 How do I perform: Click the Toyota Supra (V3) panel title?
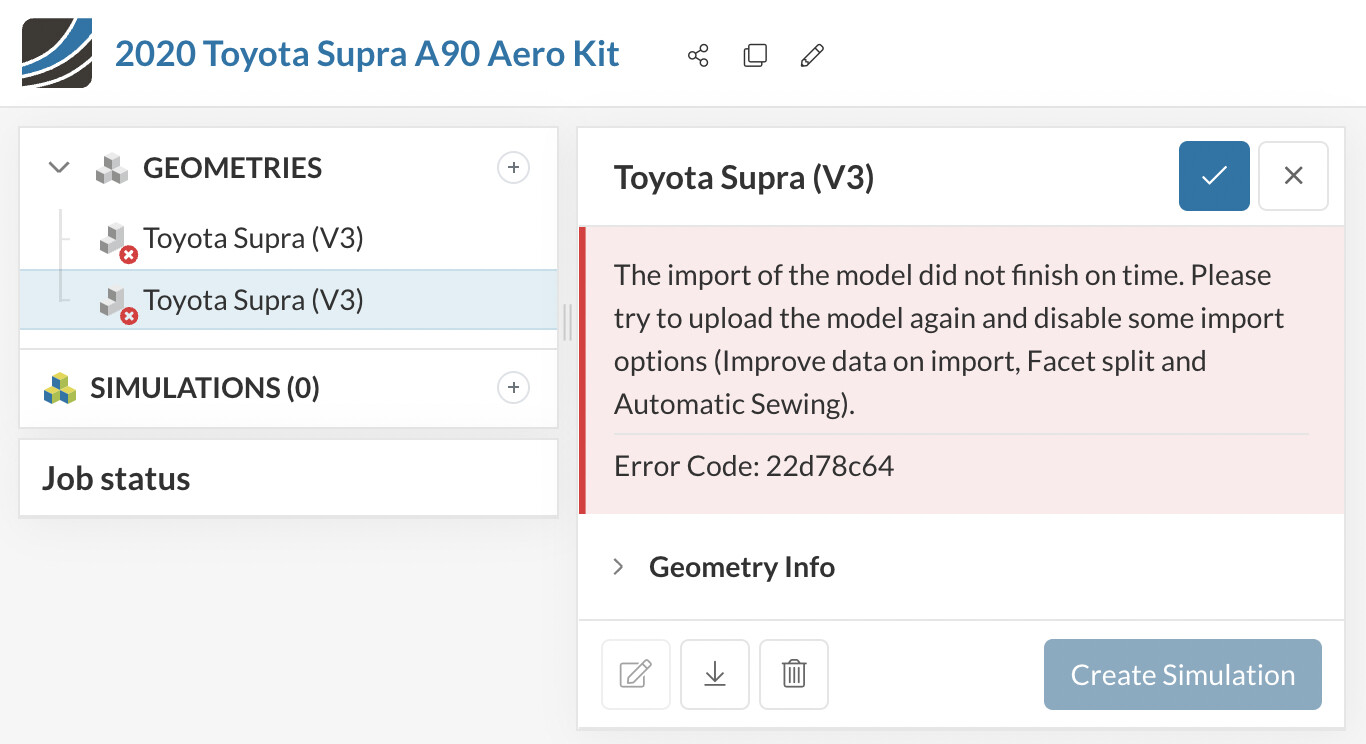[744, 177]
